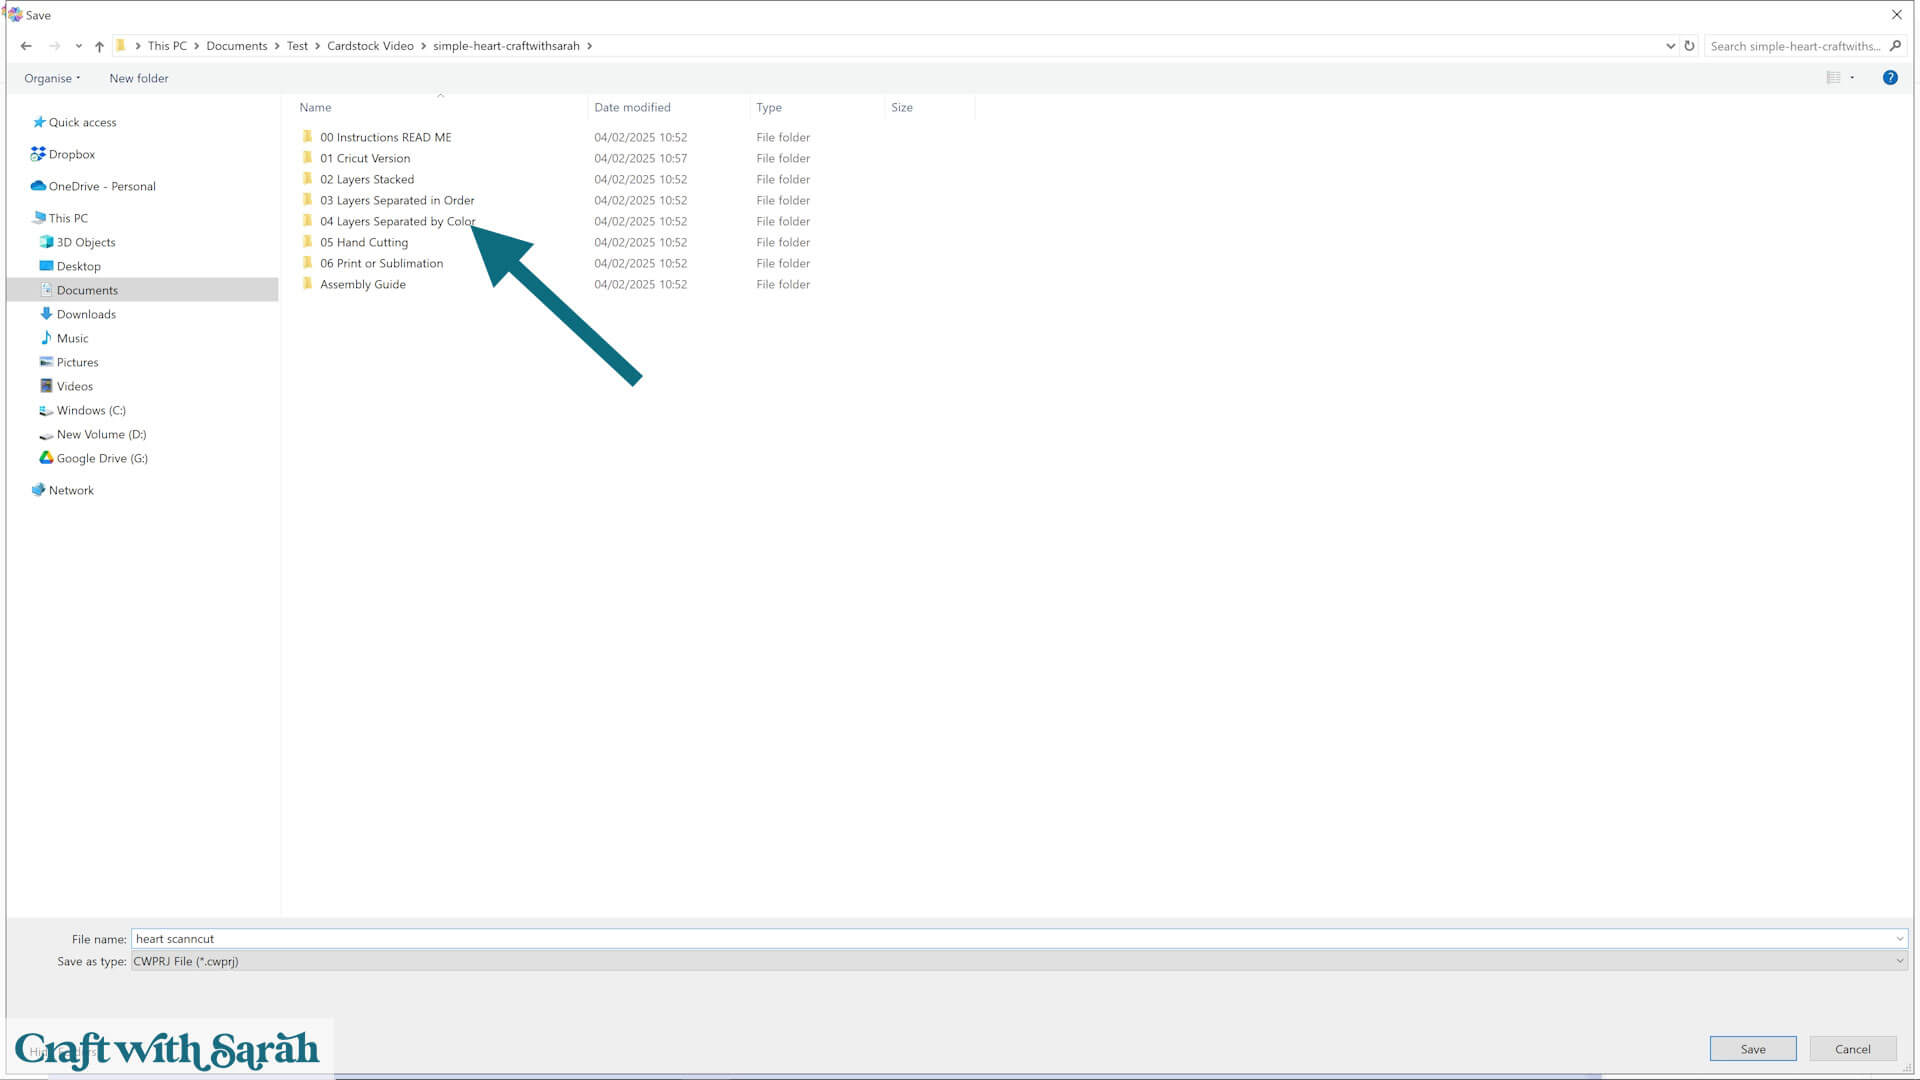The width and height of the screenshot is (1920, 1080).
Task: Open the Organise dropdown menu
Action: click(x=52, y=78)
